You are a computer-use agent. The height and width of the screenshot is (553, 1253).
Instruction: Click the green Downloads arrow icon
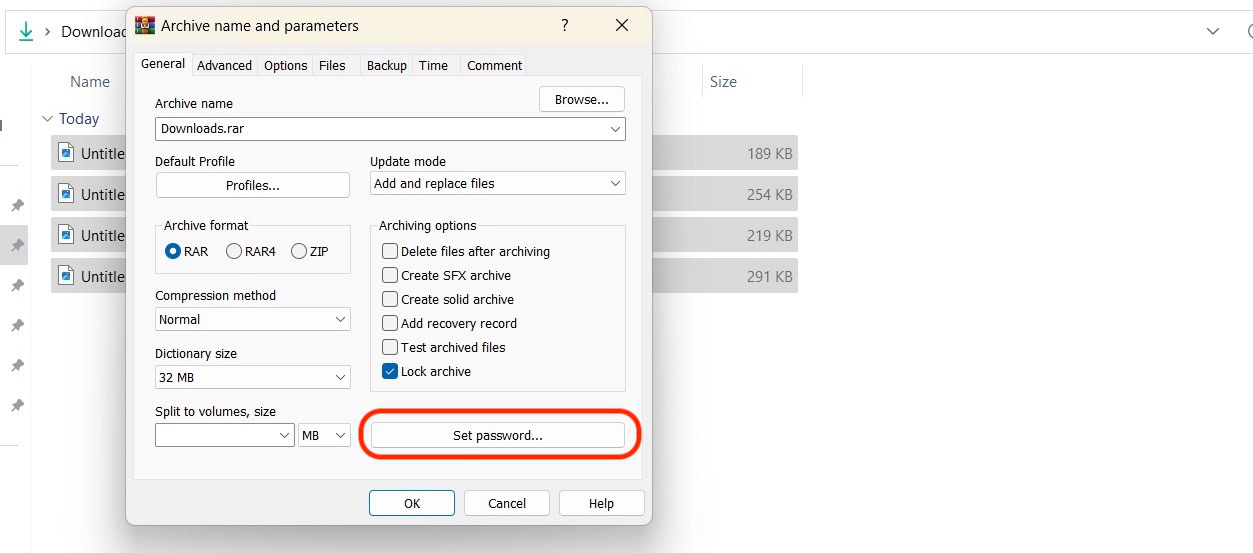(x=26, y=31)
